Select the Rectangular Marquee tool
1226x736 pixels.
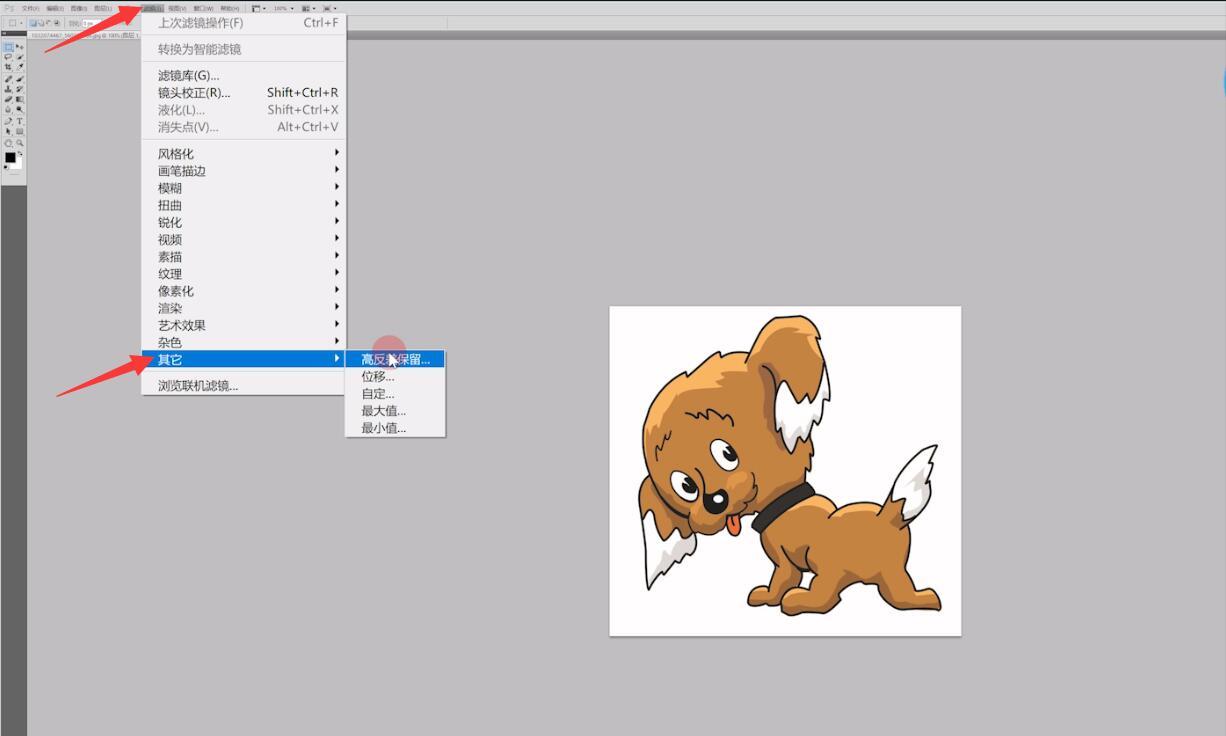click(8, 47)
